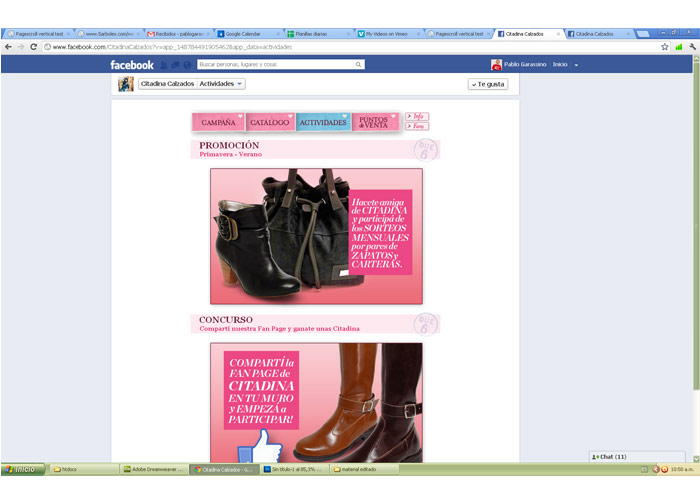Screen dimensions: 700x500
Task: Bookmark page with the star icon
Action: pyautogui.click(x=665, y=47)
